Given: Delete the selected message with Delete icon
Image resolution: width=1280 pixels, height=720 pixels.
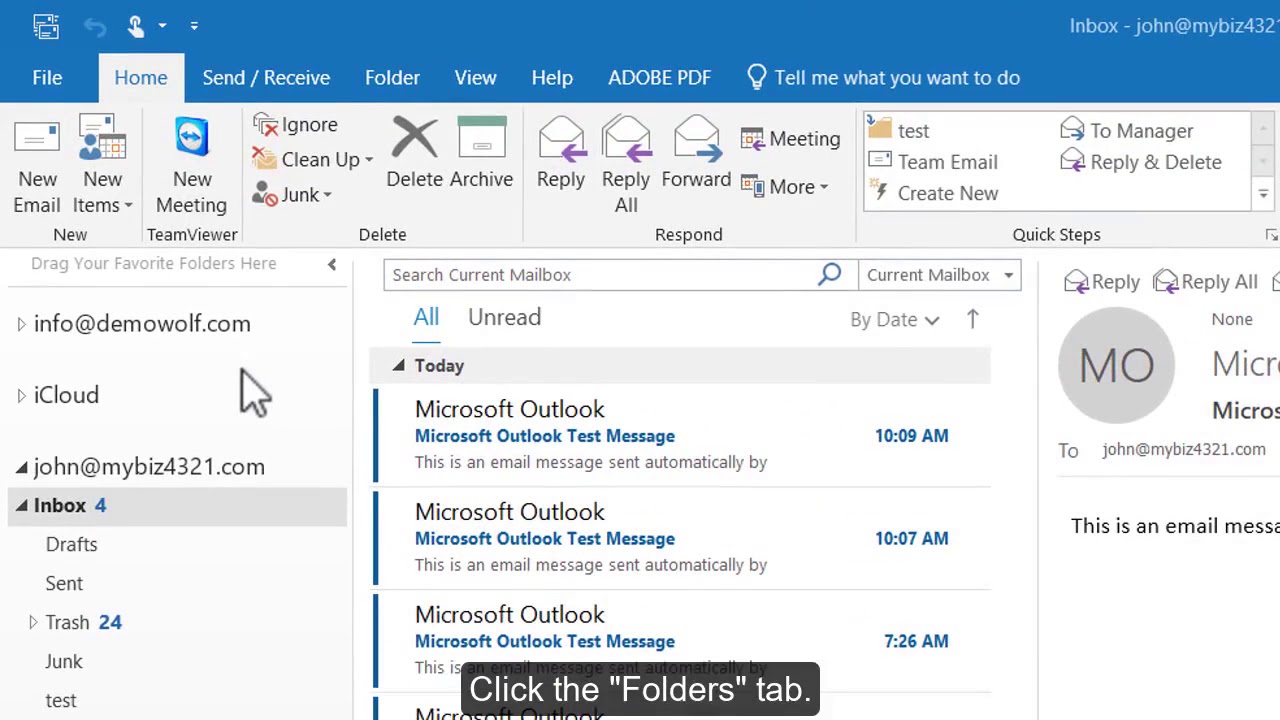Looking at the screenshot, I should click(x=414, y=140).
